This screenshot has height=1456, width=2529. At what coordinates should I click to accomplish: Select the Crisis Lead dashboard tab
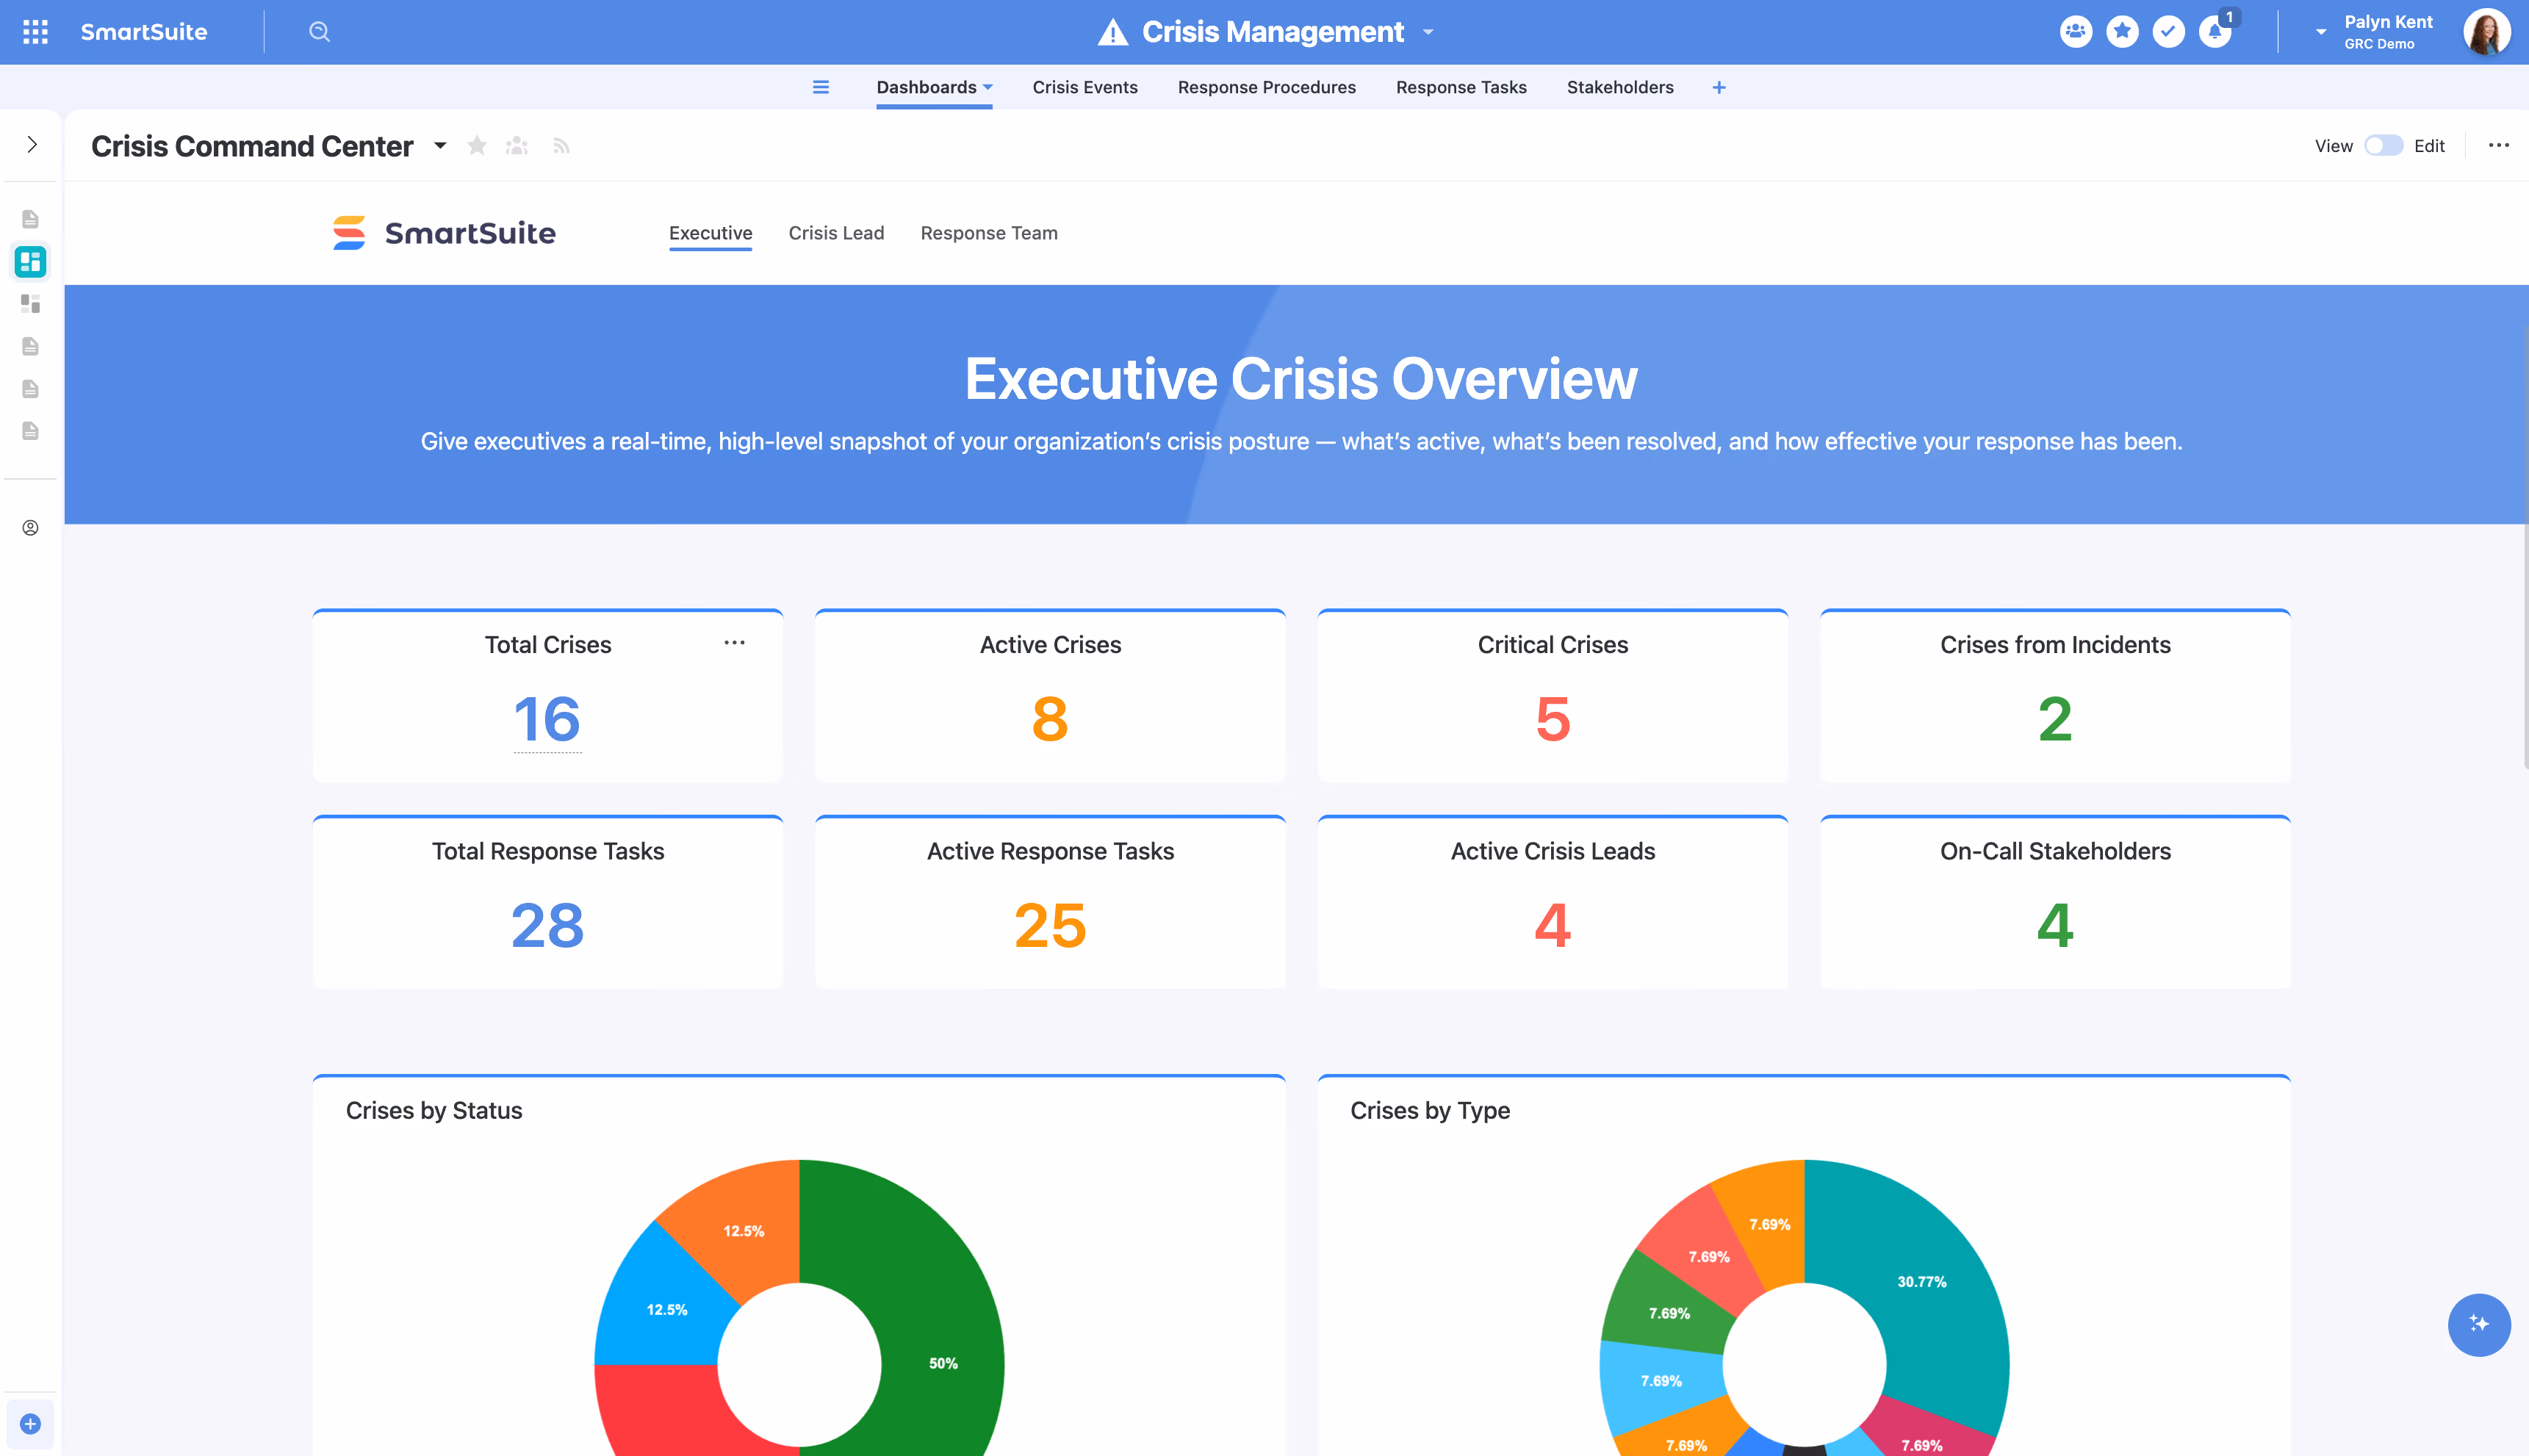pos(836,233)
